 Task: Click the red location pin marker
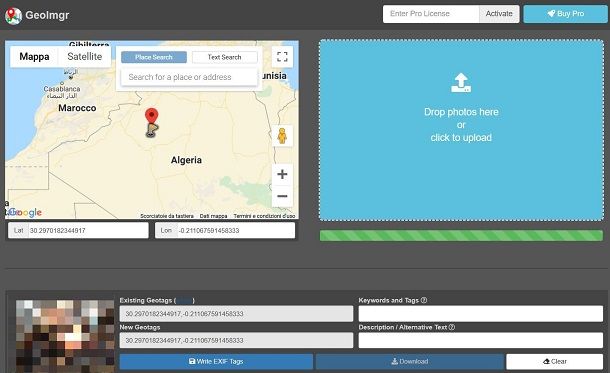pos(151,116)
